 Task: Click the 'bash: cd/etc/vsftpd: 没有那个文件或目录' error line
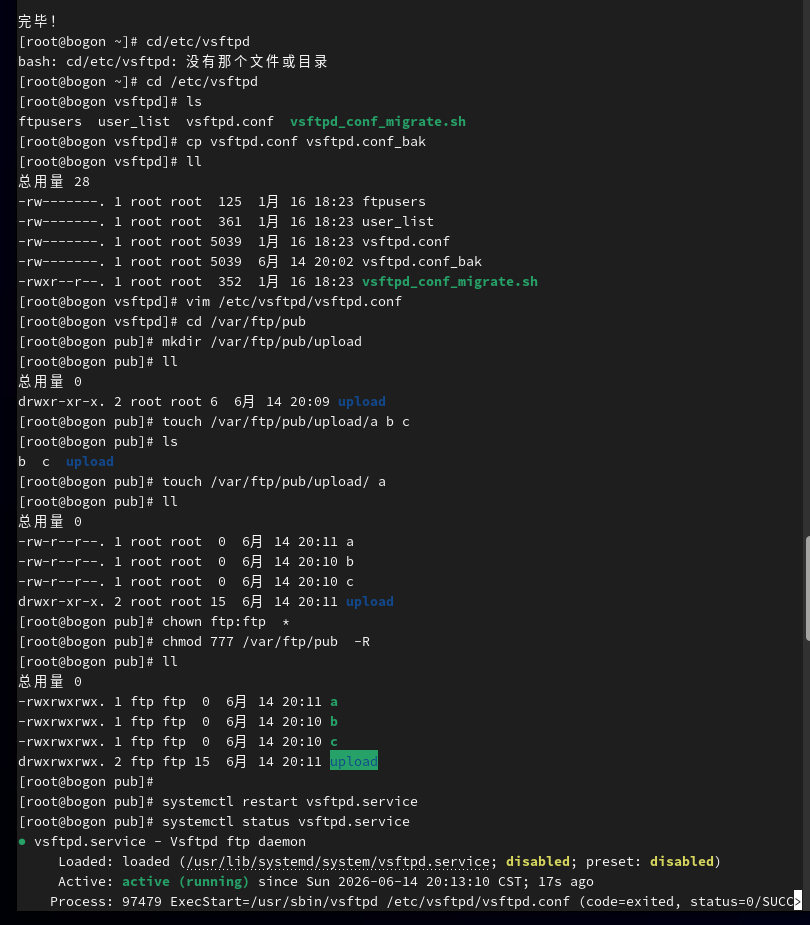(x=172, y=62)
